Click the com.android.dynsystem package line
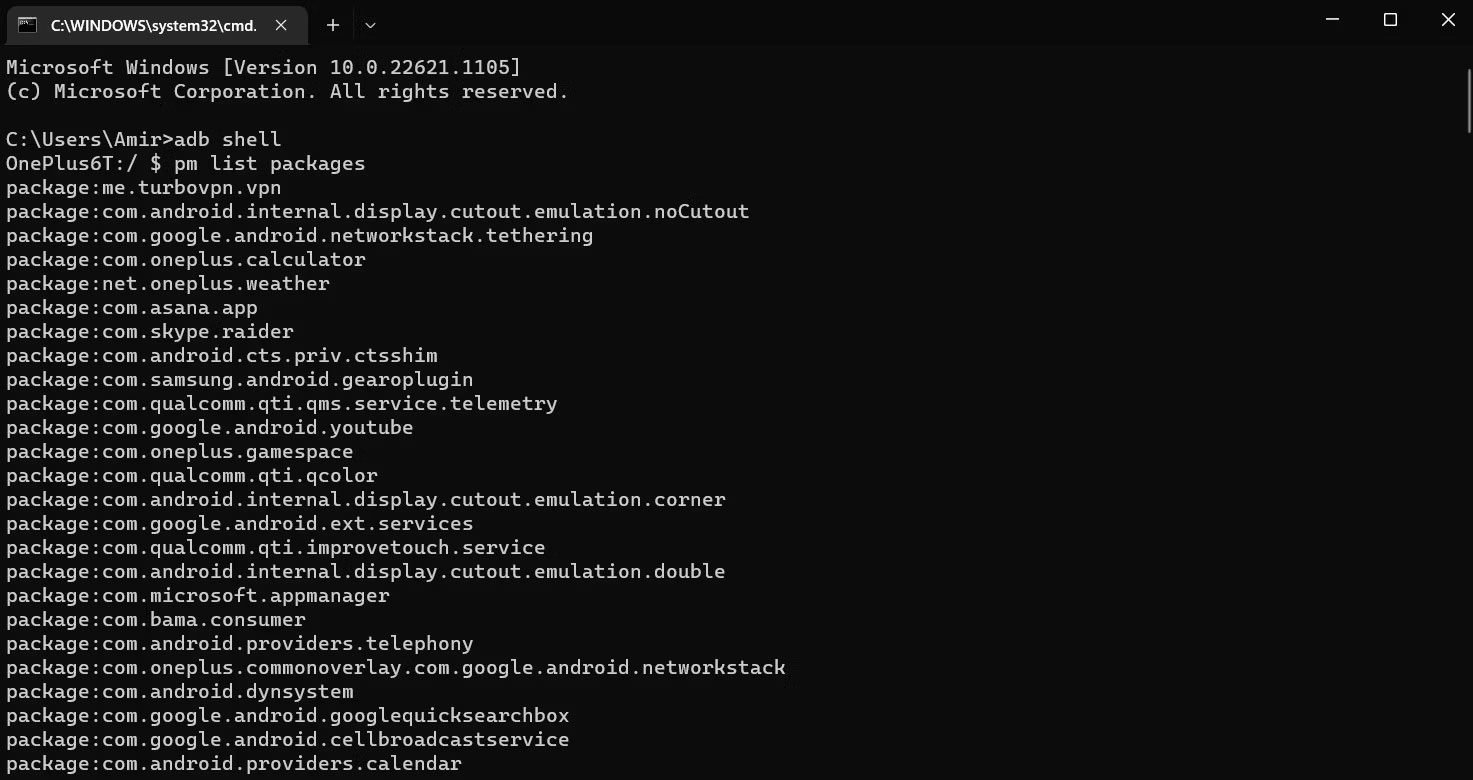The width and height of the screenshot is (1473, 780). (180, 692)
